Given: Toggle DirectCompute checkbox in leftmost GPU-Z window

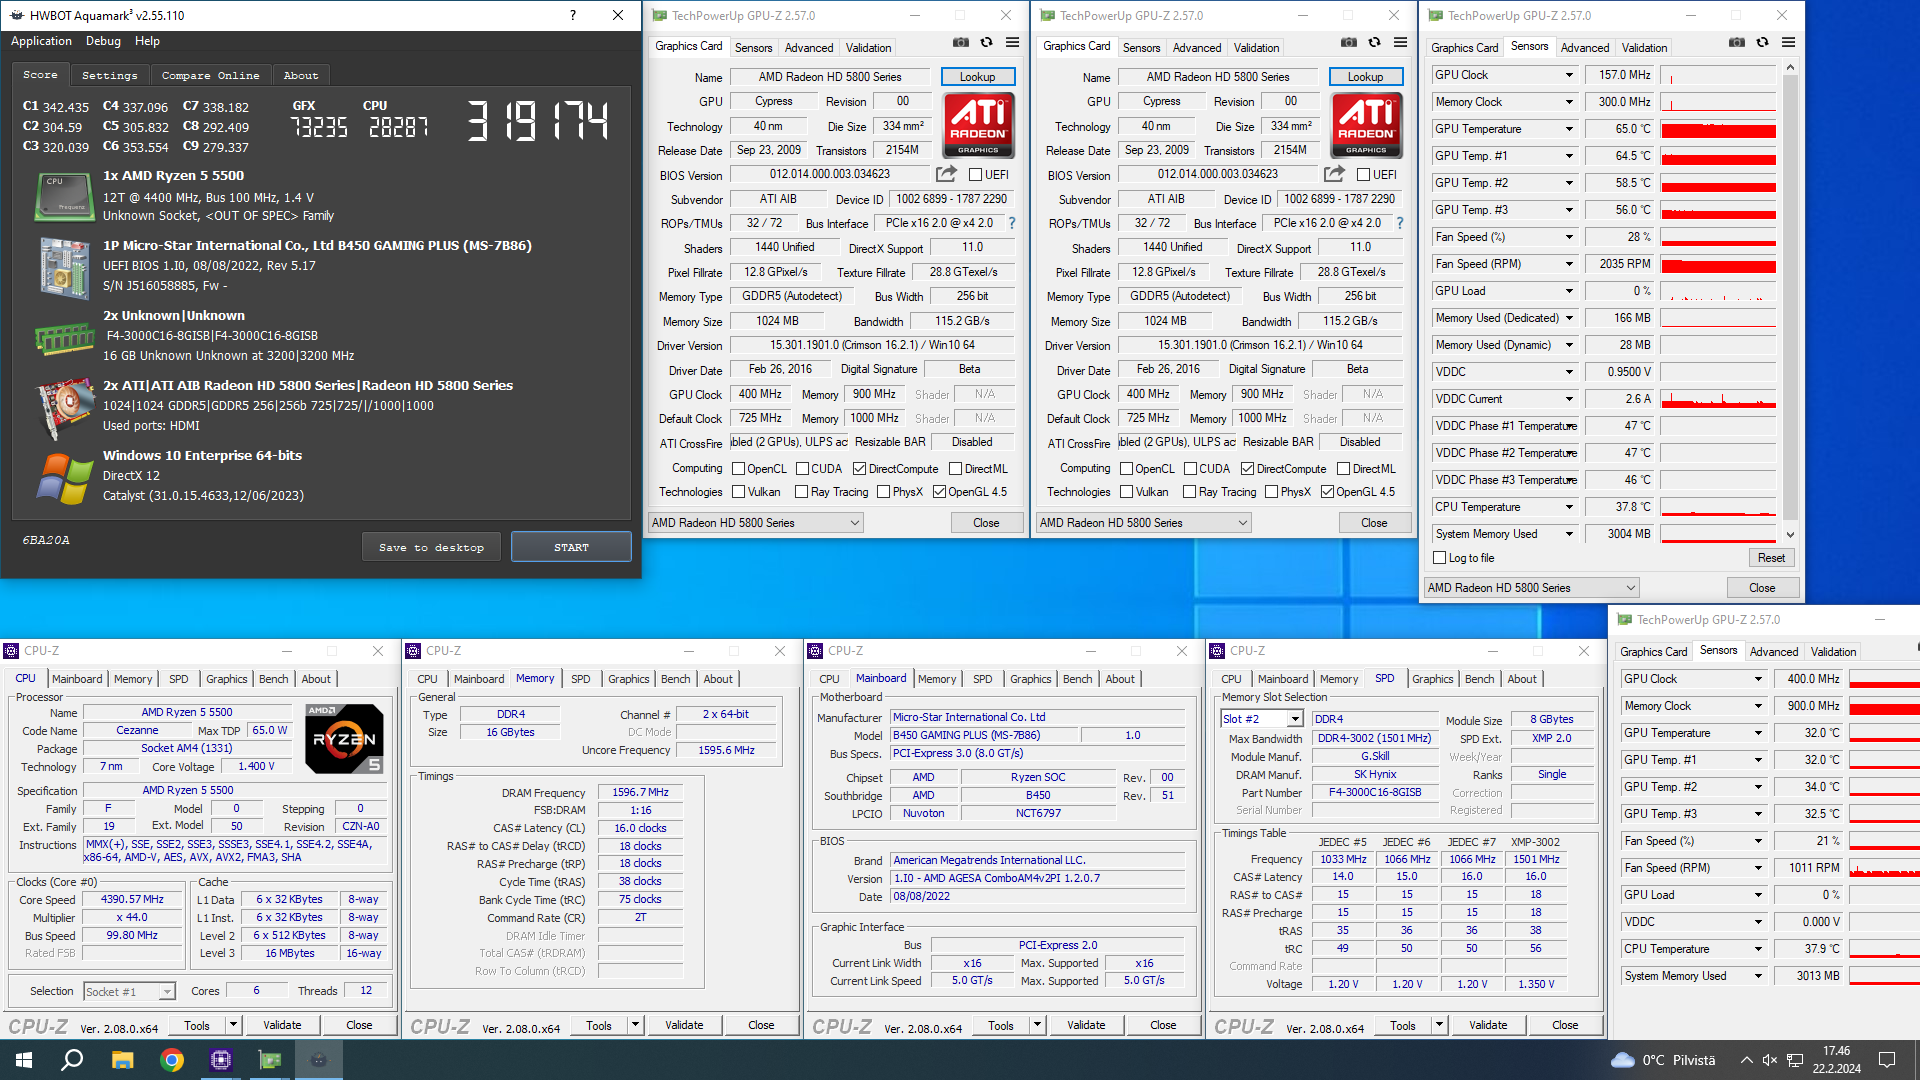Looking at the screenshot, I should coord(859,469).
